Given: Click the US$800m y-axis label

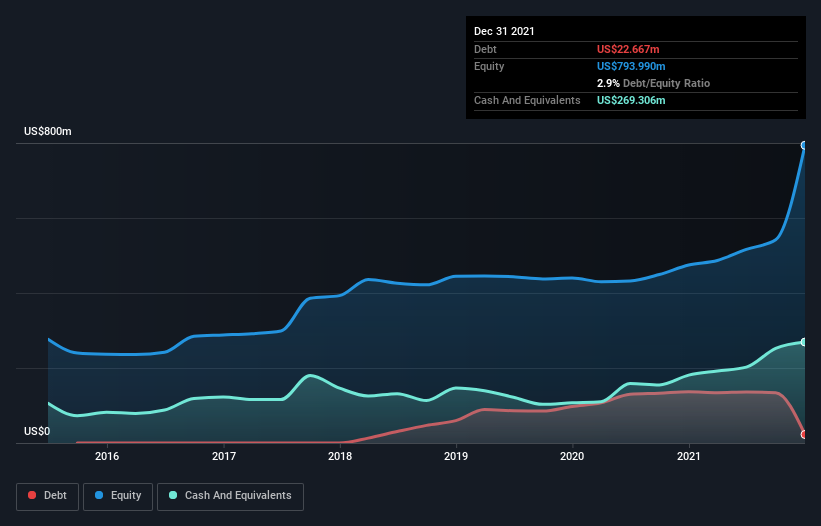Looking at the screenshot, I should tap(48, 131).
